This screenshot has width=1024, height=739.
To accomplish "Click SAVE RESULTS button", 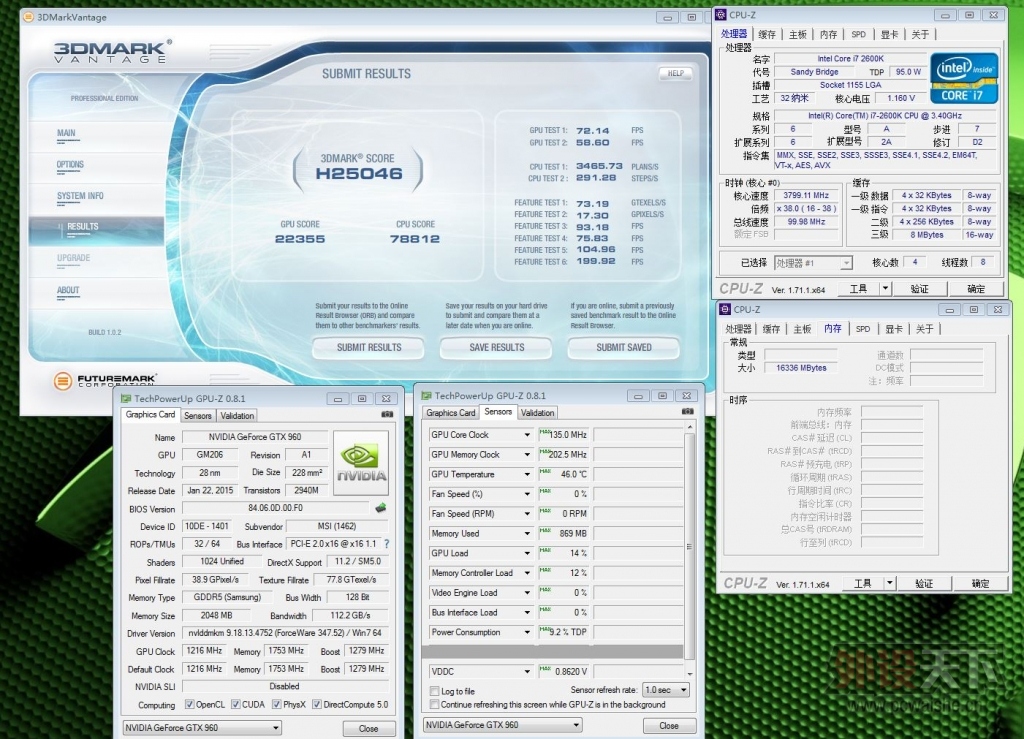I will point(496,347).
